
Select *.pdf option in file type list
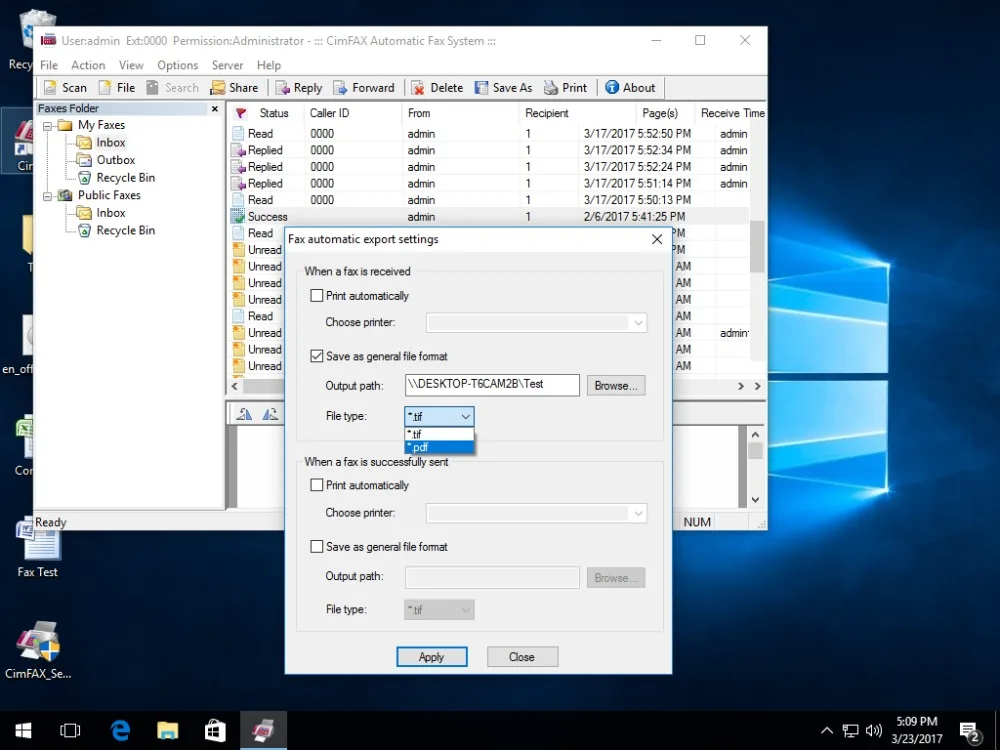point(439,447)
